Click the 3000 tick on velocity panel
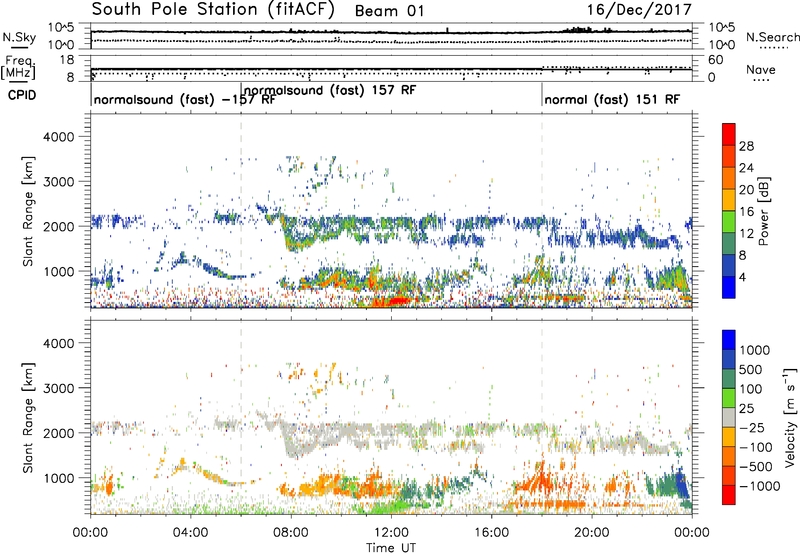Screen dimensions: 800x554 pyautogui.click(x=58, y=388)
